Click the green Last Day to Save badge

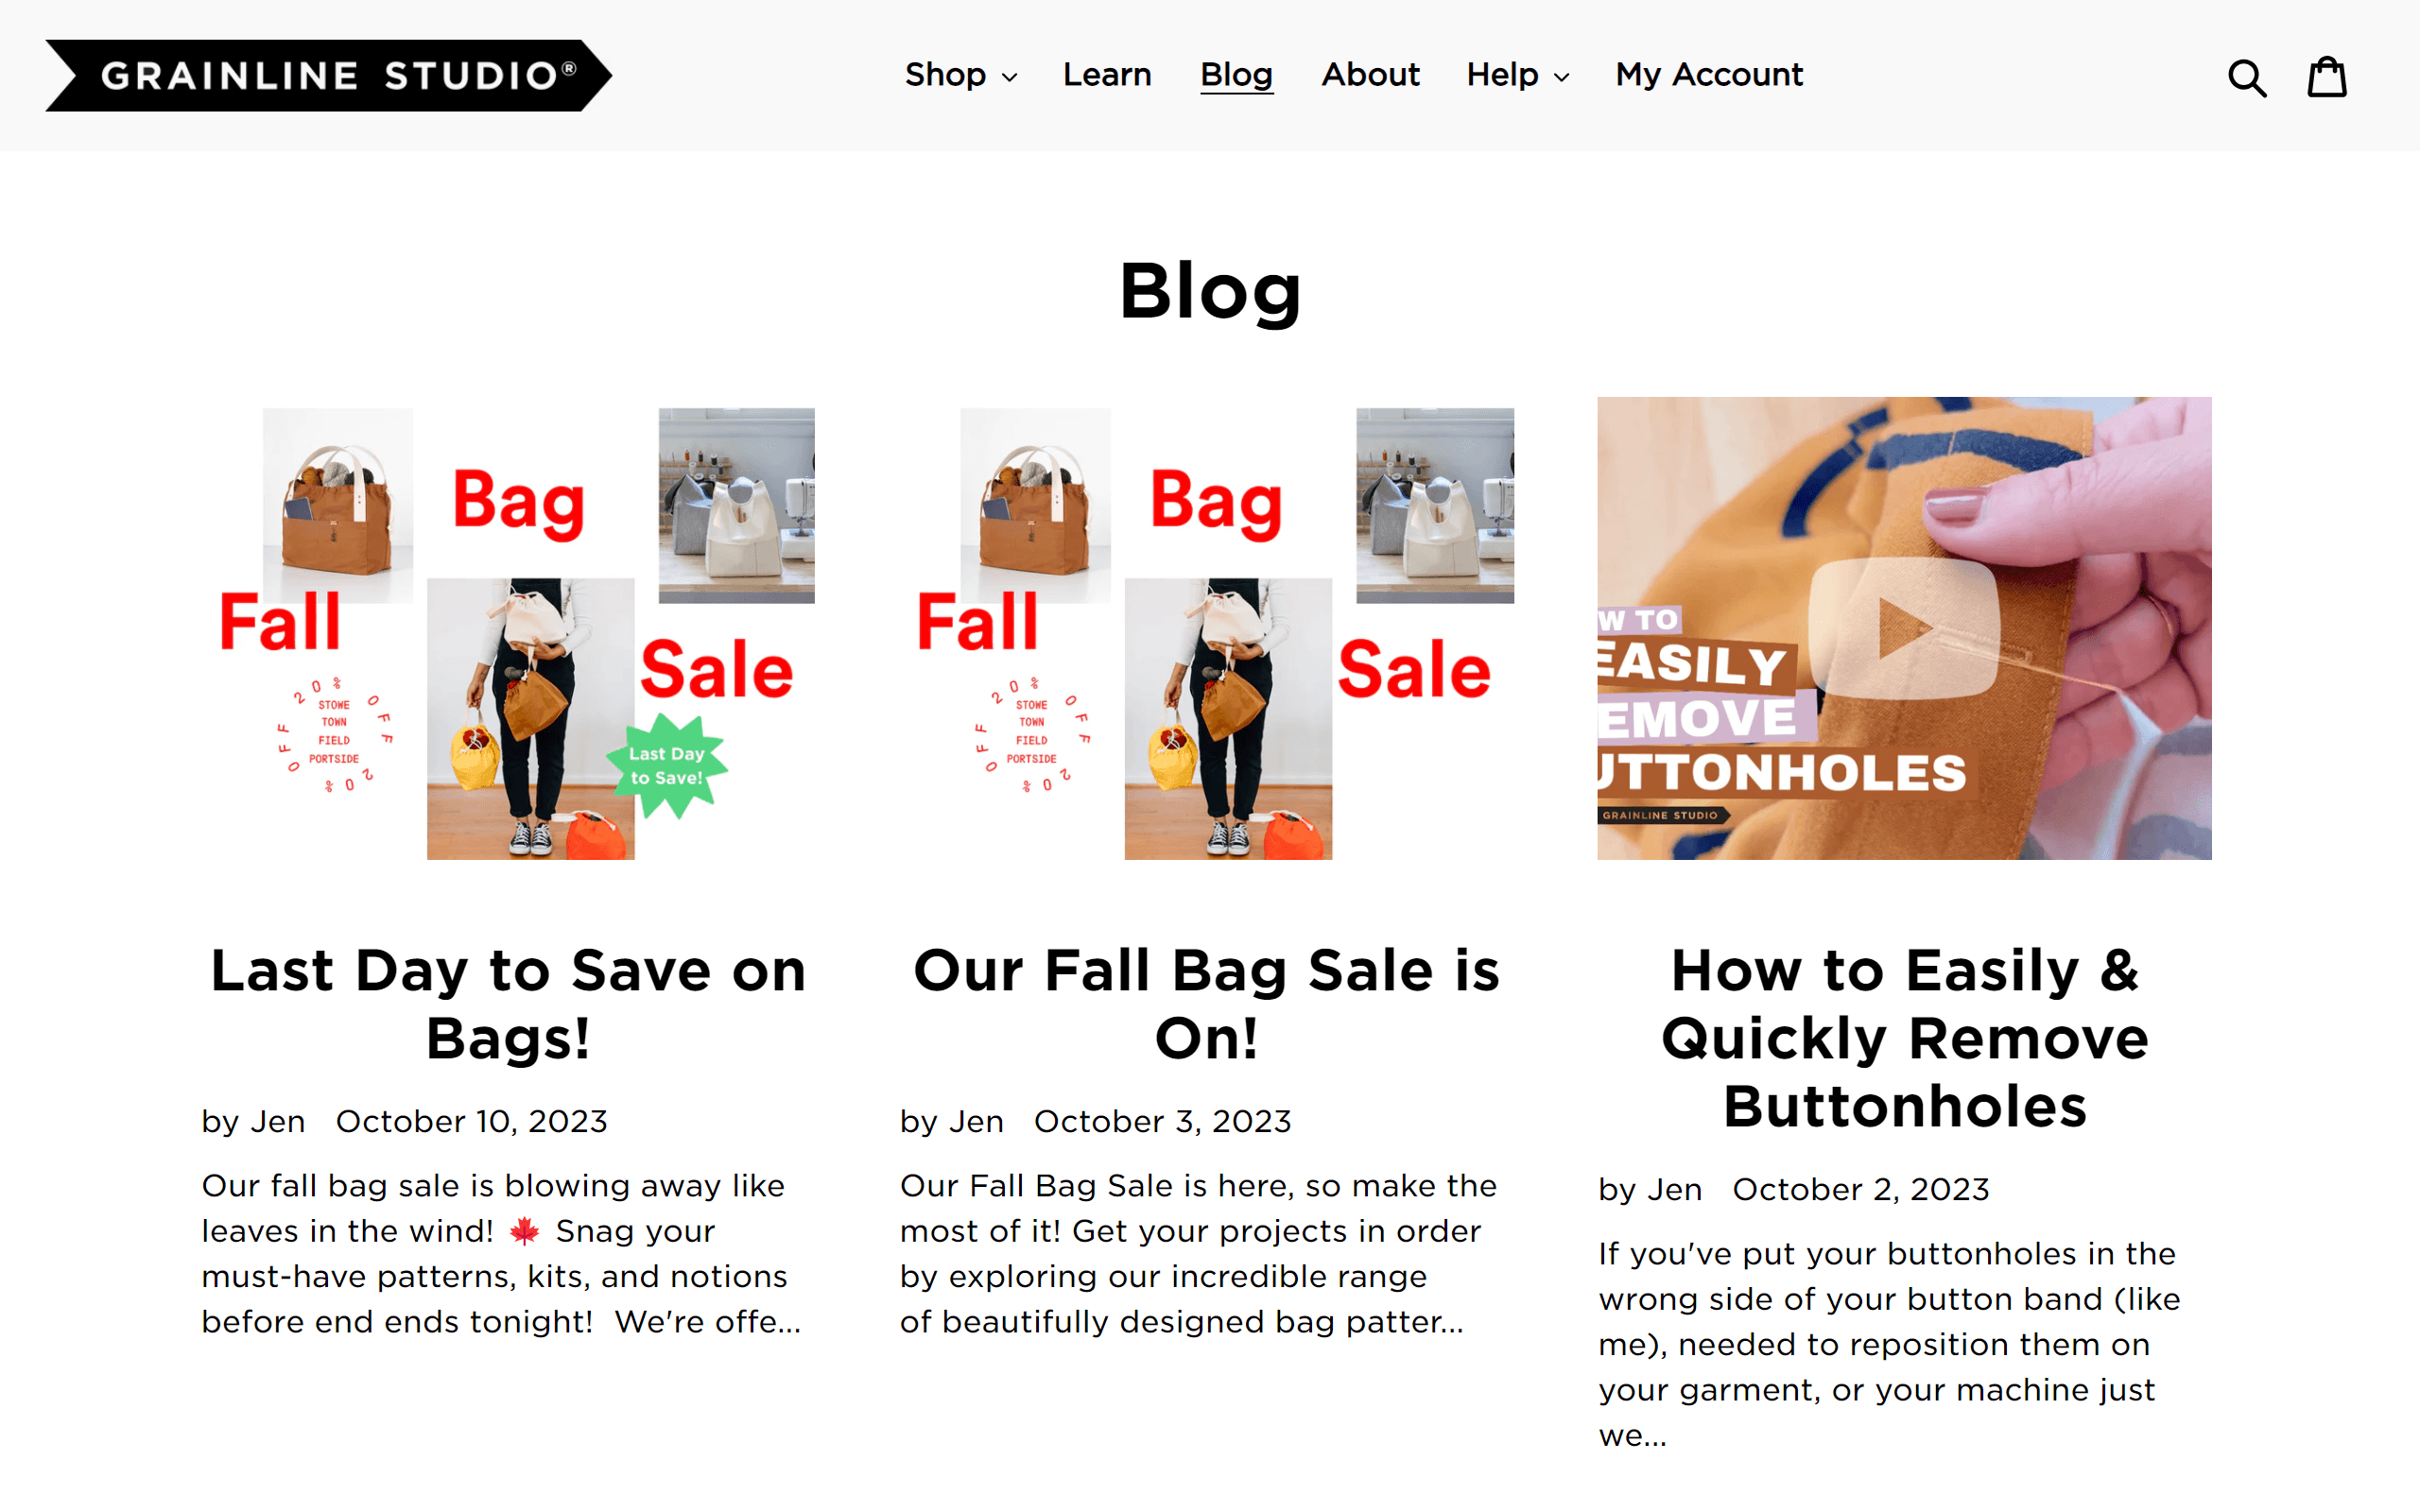(667, 766)
